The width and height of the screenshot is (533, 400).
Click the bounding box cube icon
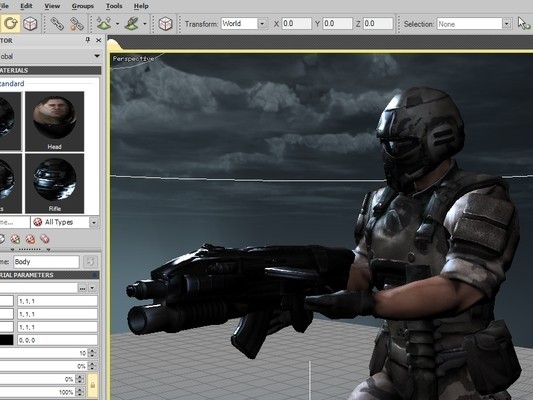165,24
